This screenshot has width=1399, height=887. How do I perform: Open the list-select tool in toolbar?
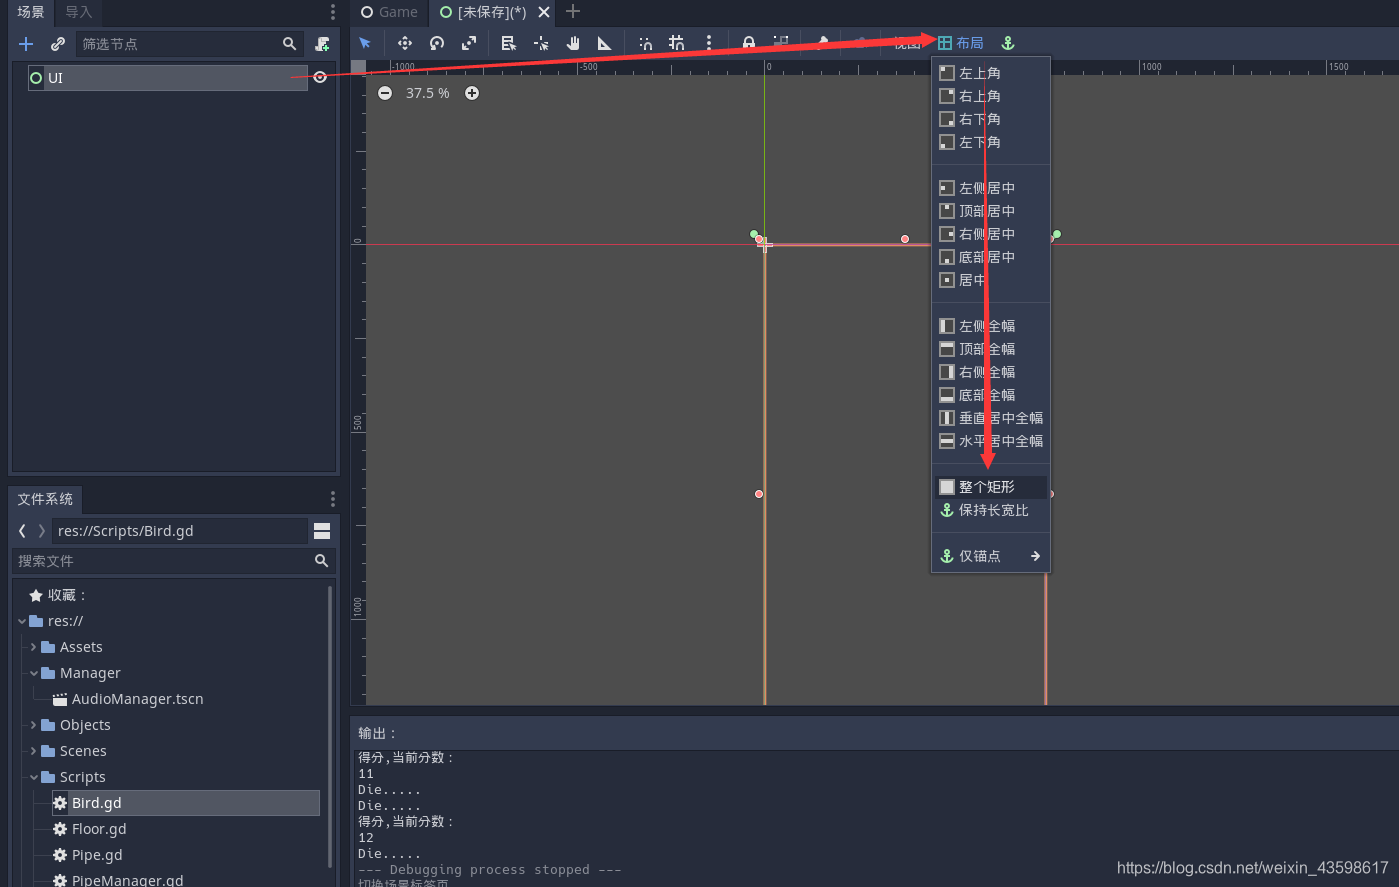tap(509, 43)
